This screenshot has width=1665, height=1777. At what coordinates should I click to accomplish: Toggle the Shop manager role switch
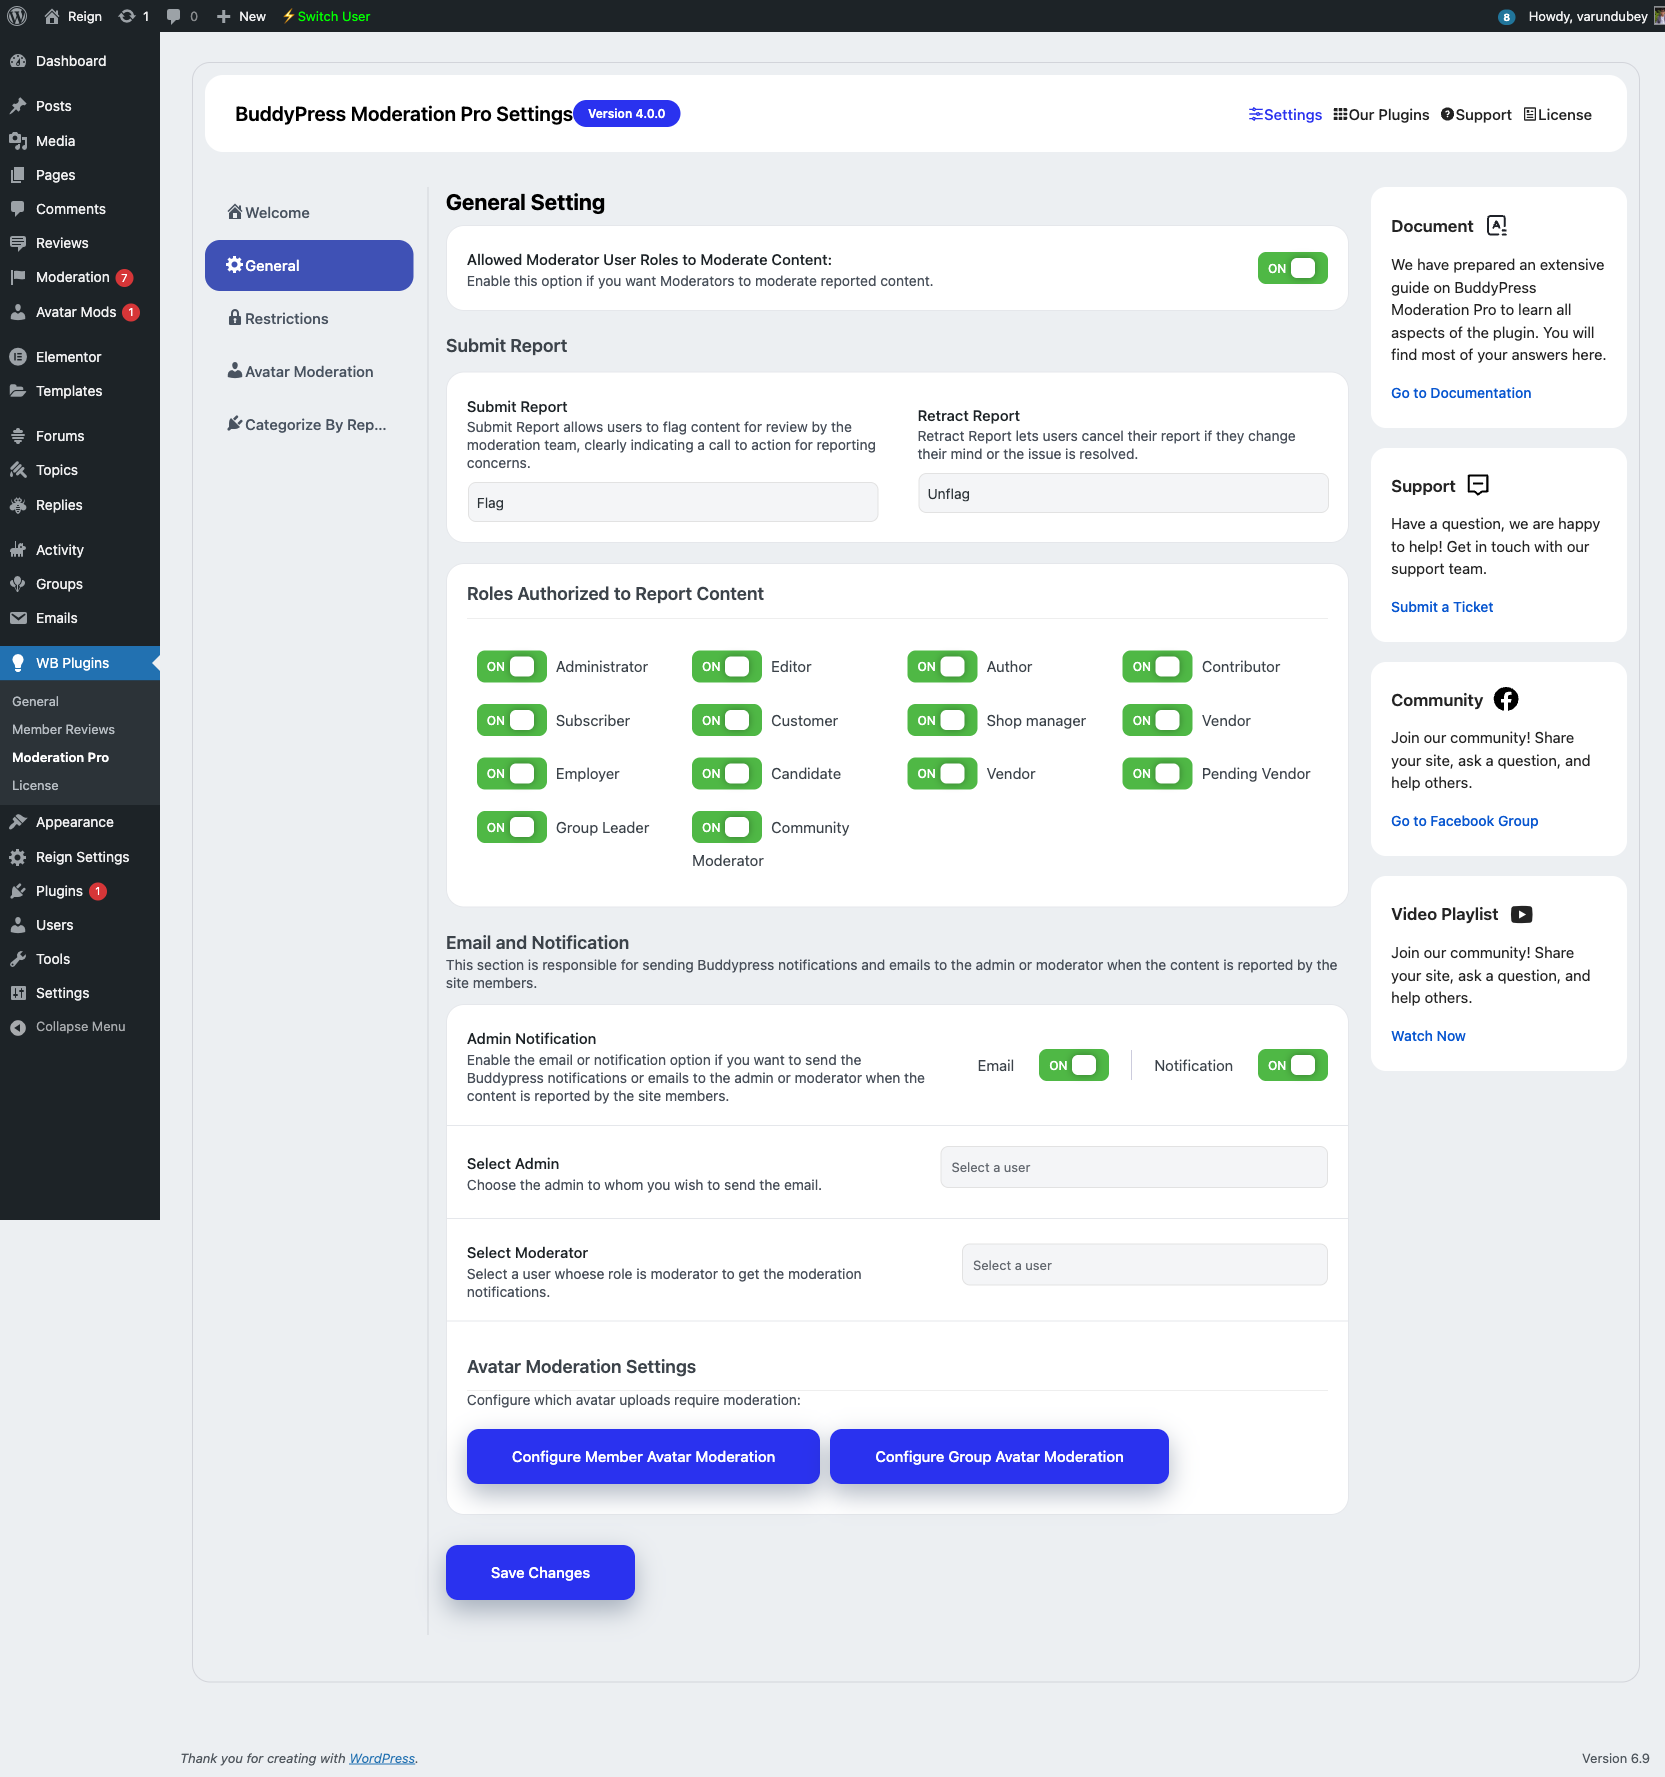[942, 720]
